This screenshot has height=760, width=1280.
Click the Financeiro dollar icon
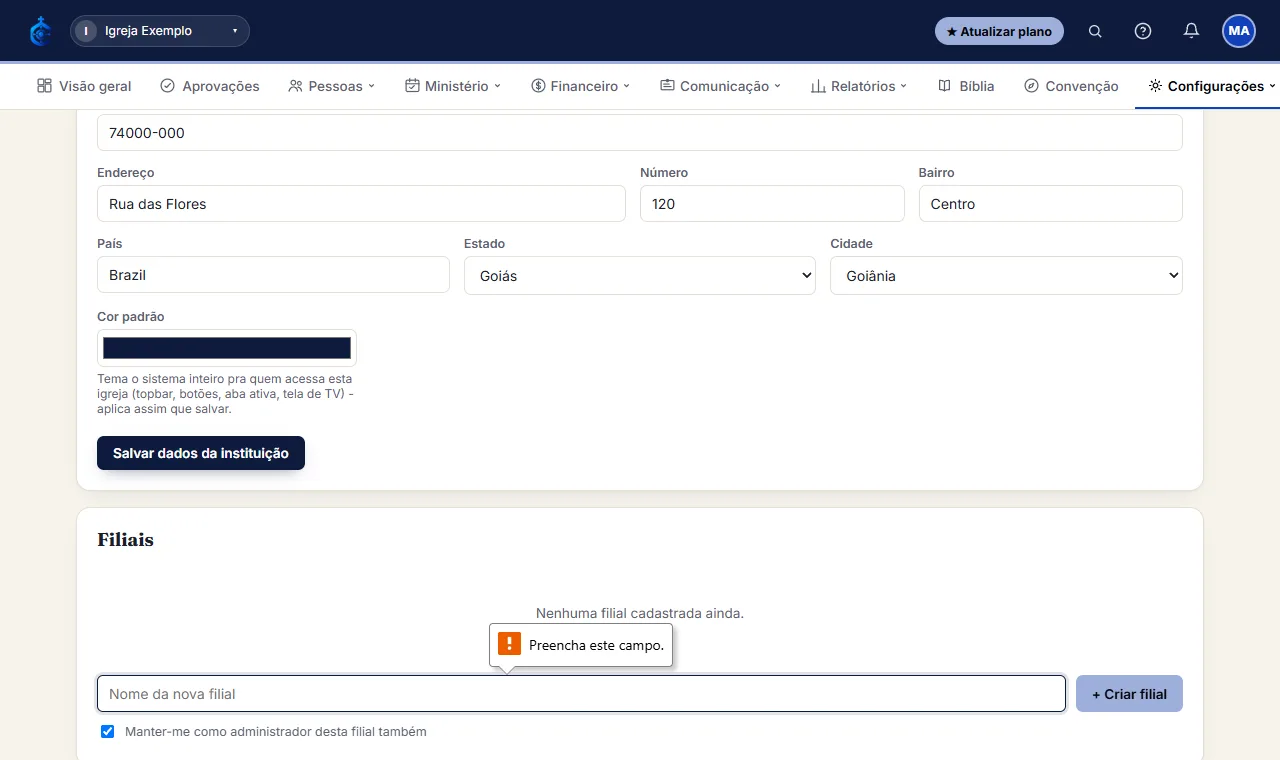tap(538, 86)
